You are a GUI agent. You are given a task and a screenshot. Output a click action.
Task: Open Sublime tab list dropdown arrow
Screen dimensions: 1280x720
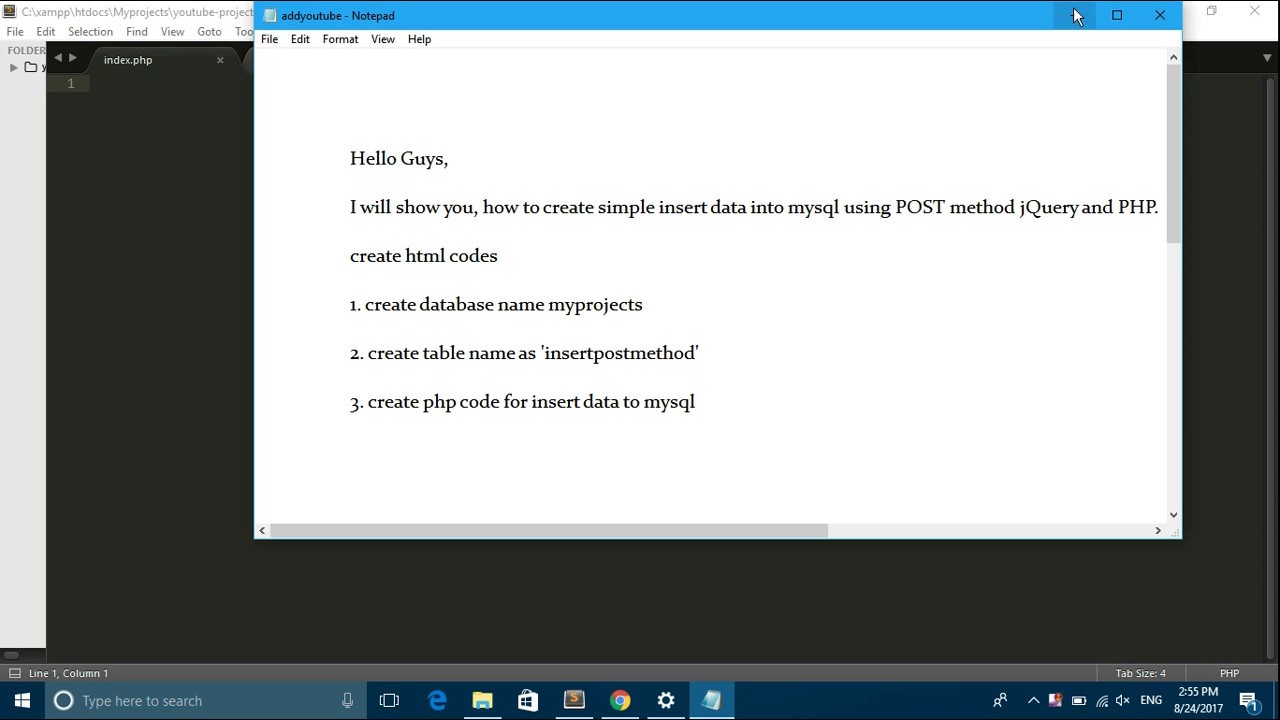(x=1267, y=58)
